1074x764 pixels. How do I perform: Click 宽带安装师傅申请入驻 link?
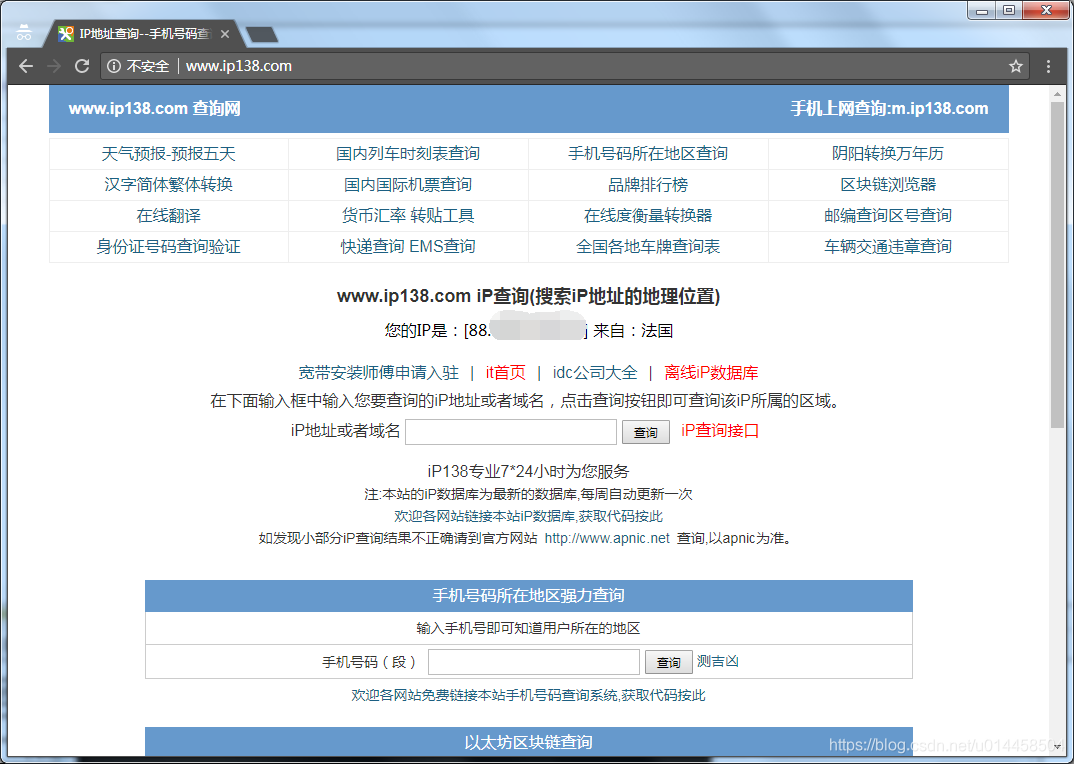click(x=379, y=373)
